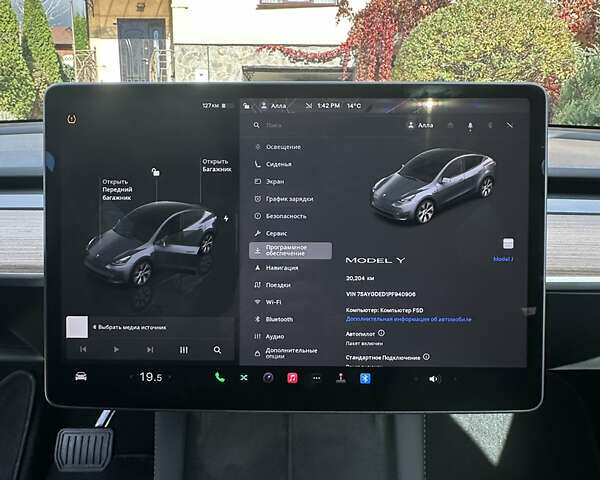The image size is (600, 480).
Task: Open Дополнительная информация об автомобиле link
Action: pyautogui.click(x=409, y=319)
